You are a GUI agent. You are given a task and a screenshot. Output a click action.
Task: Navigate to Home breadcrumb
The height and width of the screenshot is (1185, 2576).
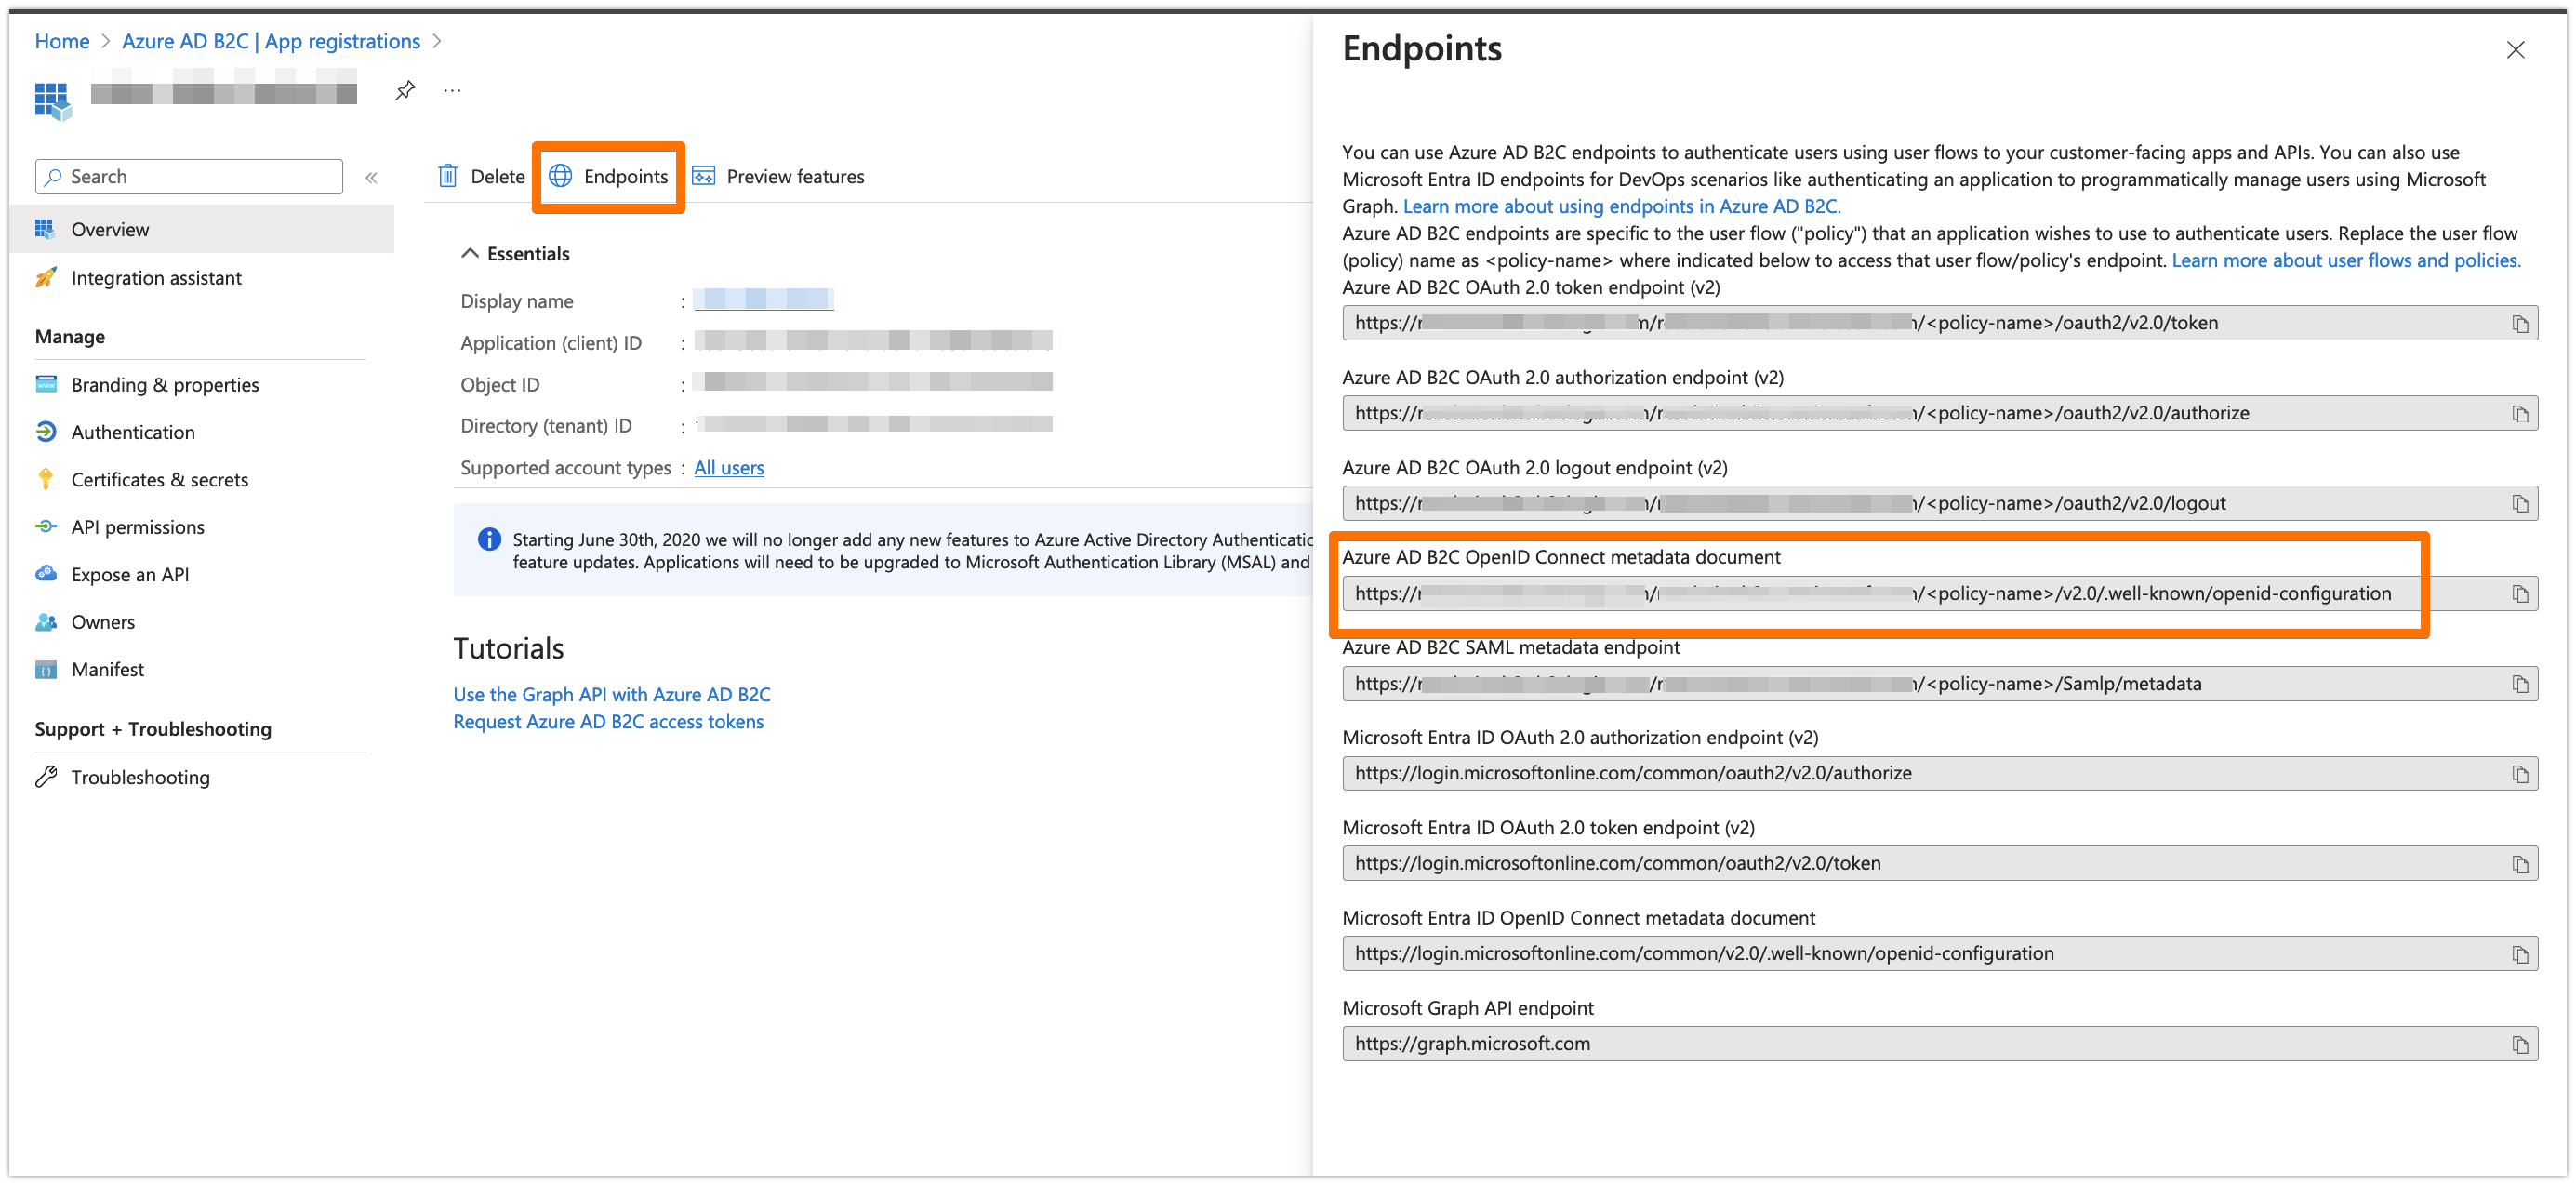62,42
